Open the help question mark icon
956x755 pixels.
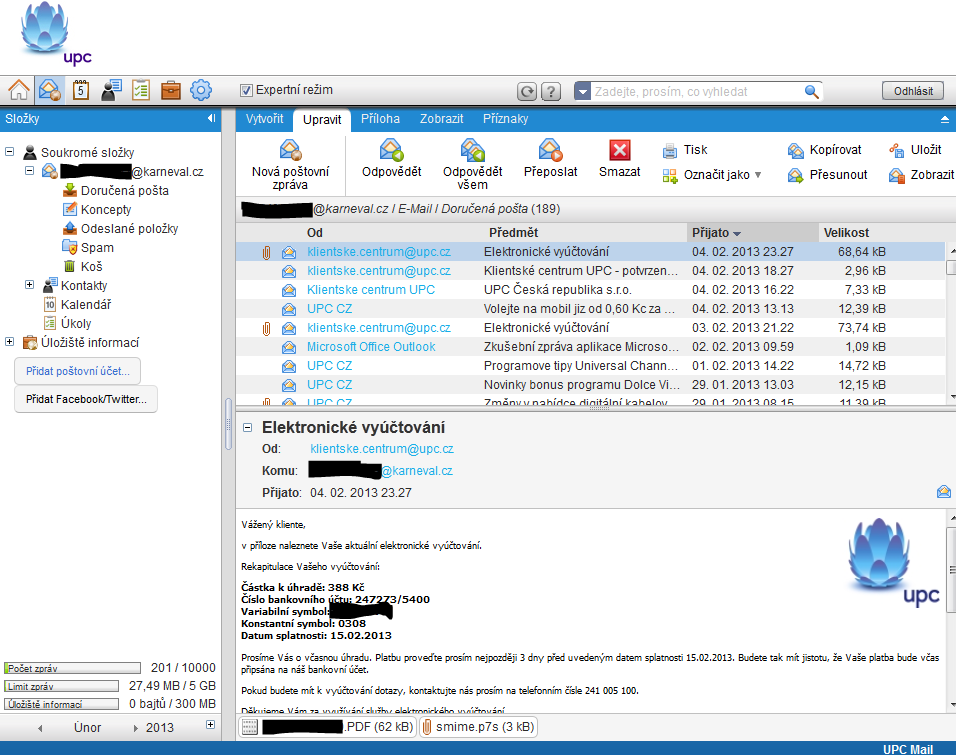(551, 91)
